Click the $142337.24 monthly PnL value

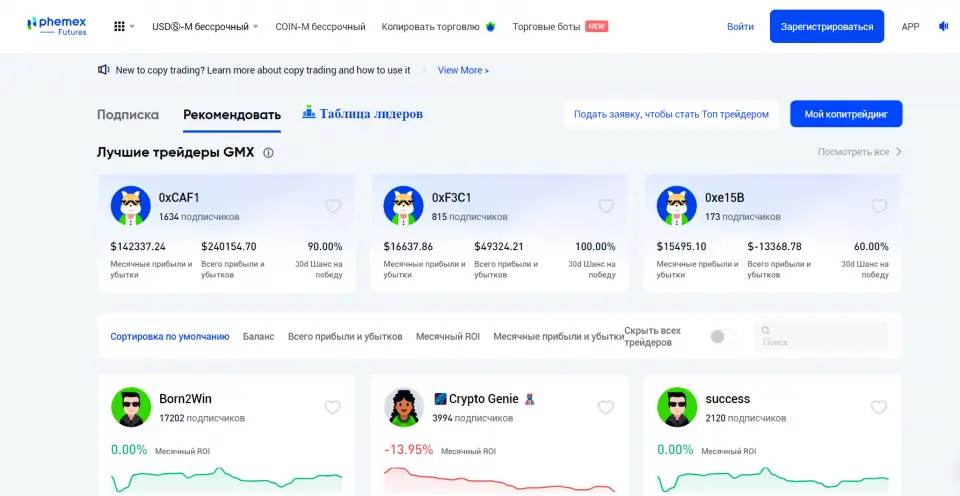coord(138,247)
